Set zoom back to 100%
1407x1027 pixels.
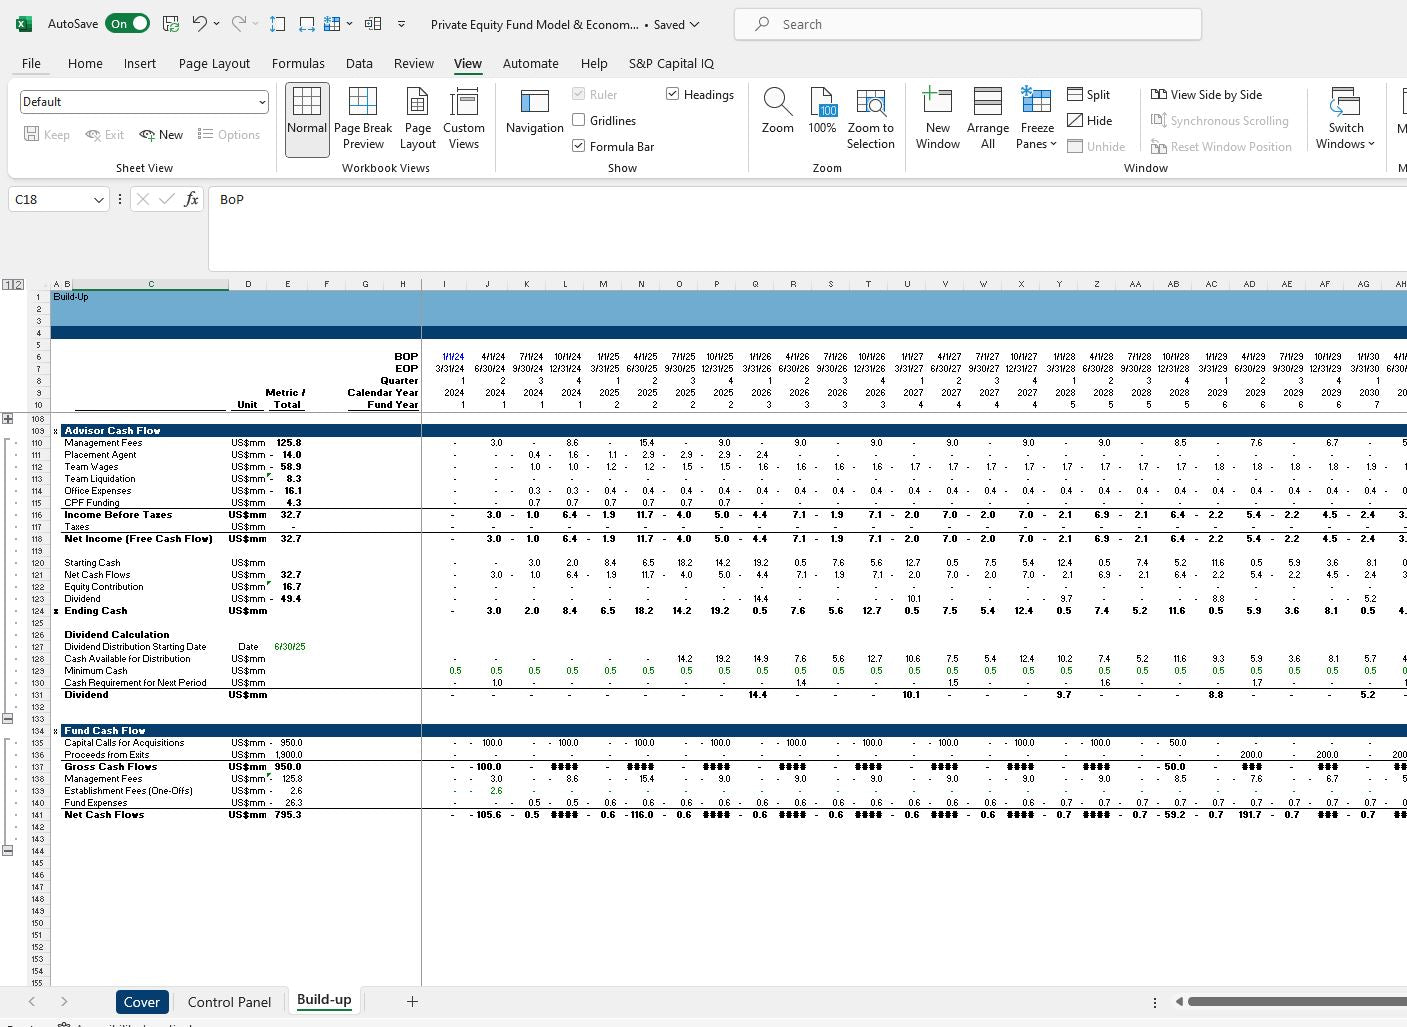click(822, 117)
